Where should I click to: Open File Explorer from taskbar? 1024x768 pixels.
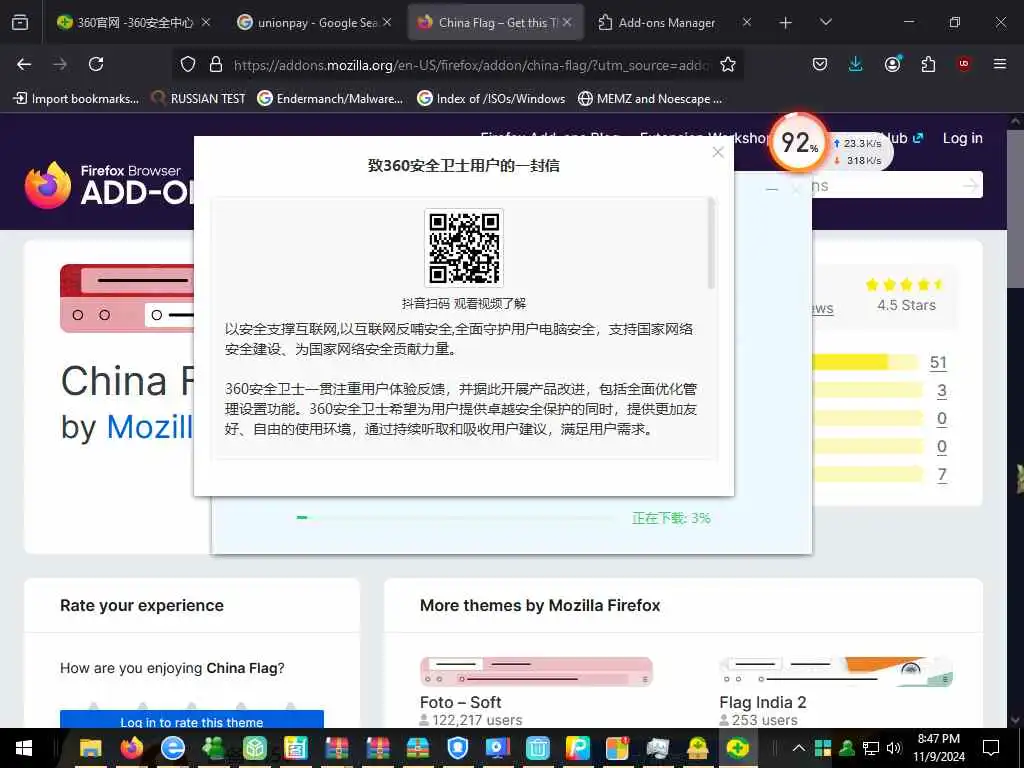click(x=91, y=748)
